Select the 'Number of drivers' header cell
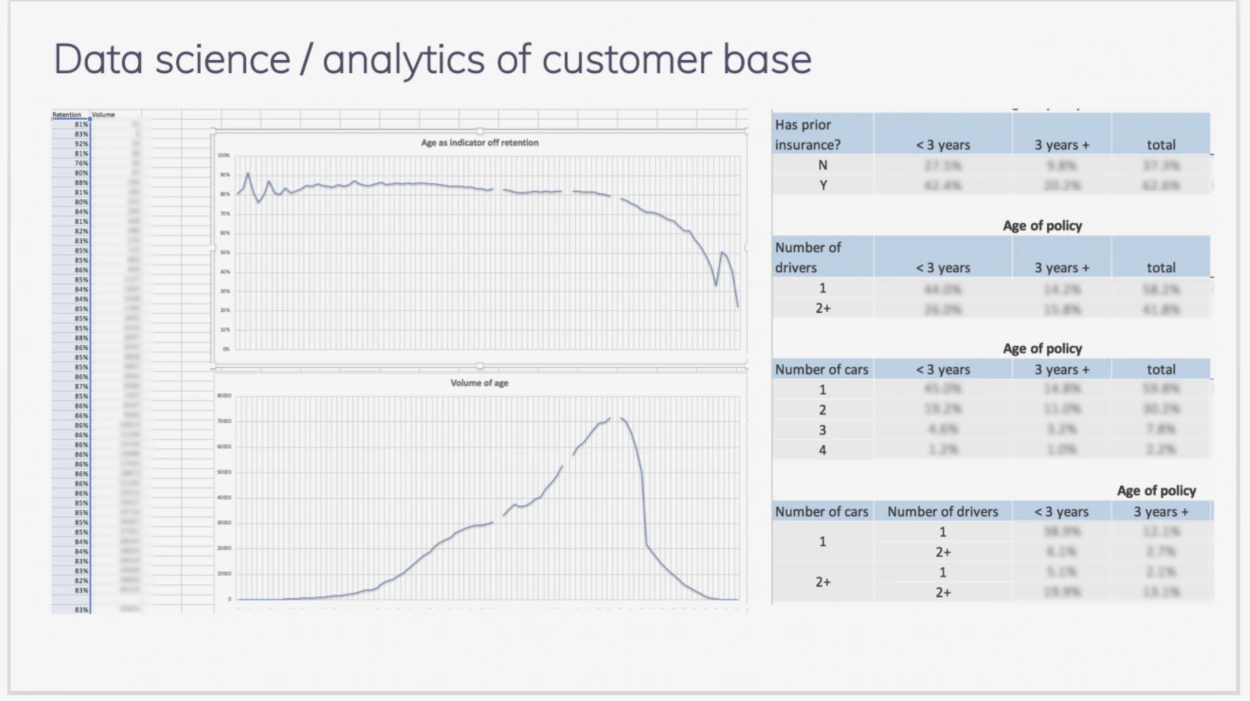This screenshot has height=701, width=1250. (823, 257)
